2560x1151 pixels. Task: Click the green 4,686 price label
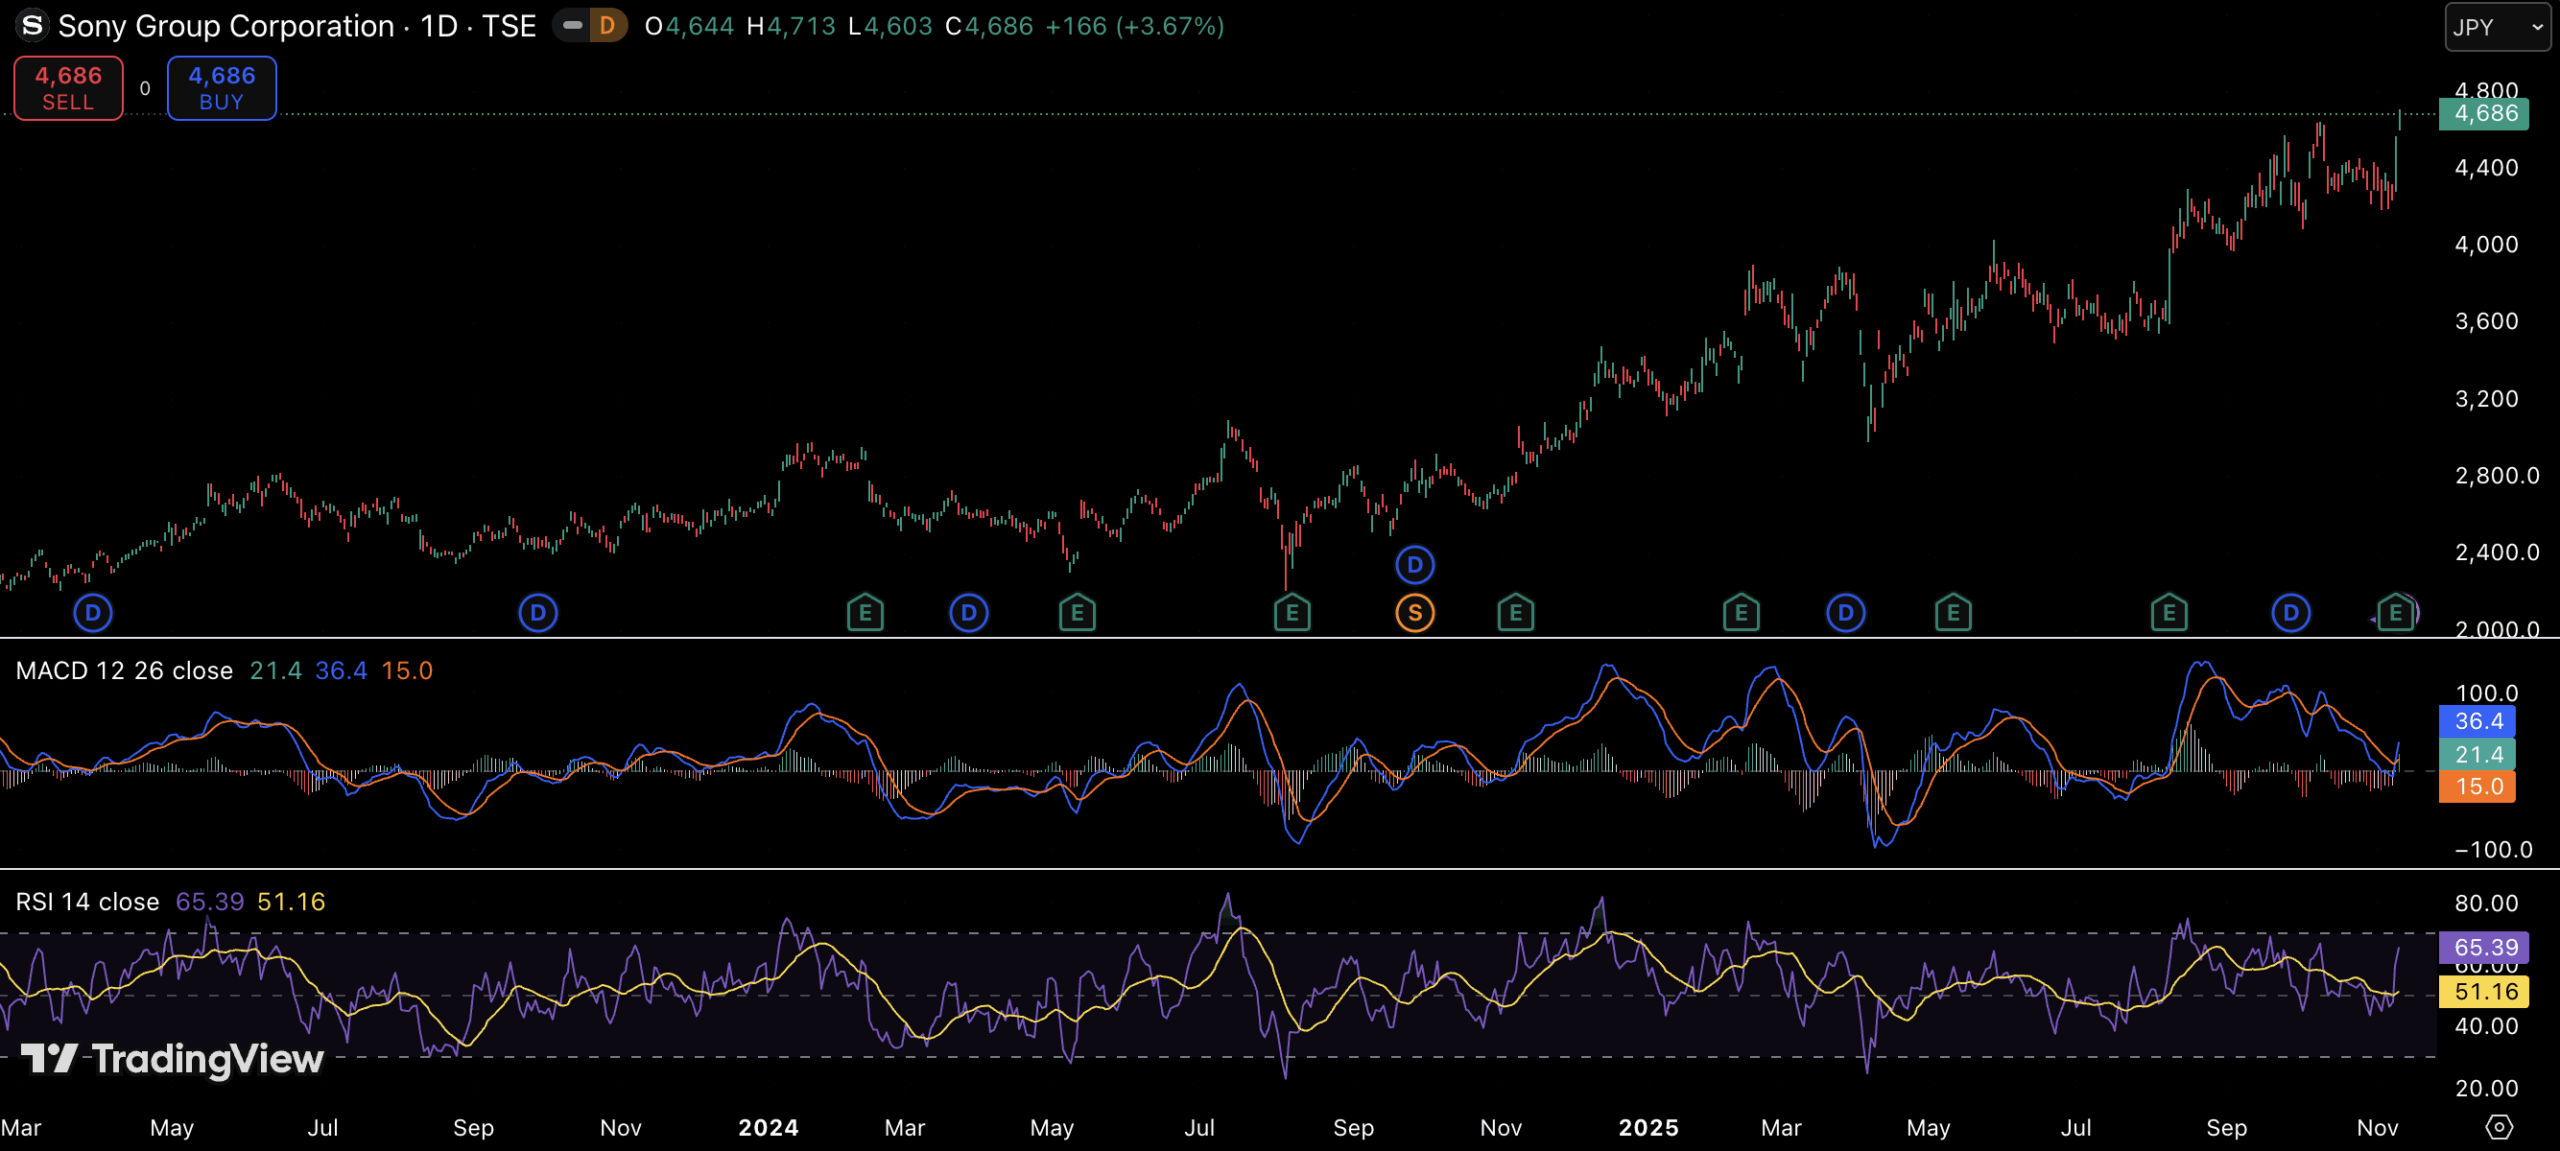pos(2484,114)
